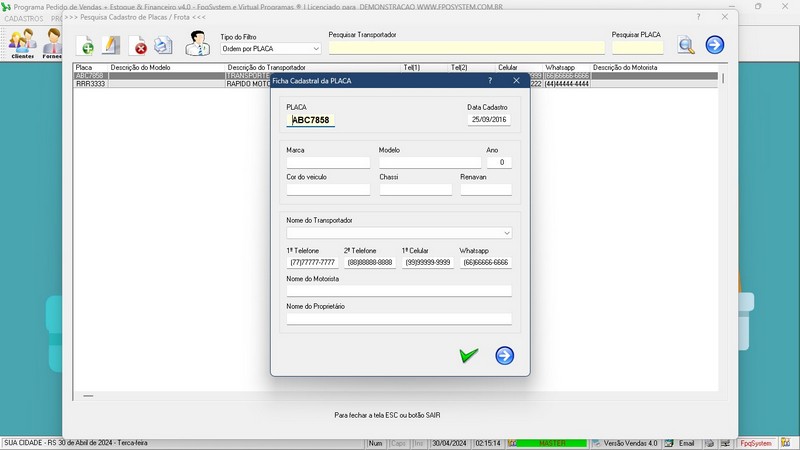Click the Pesquisar Transportador search field

pos(466,48)
